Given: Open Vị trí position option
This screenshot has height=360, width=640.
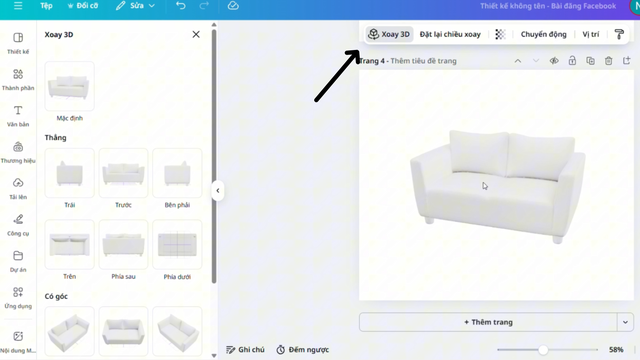Looking at the screenshot, I should point(591,34).
